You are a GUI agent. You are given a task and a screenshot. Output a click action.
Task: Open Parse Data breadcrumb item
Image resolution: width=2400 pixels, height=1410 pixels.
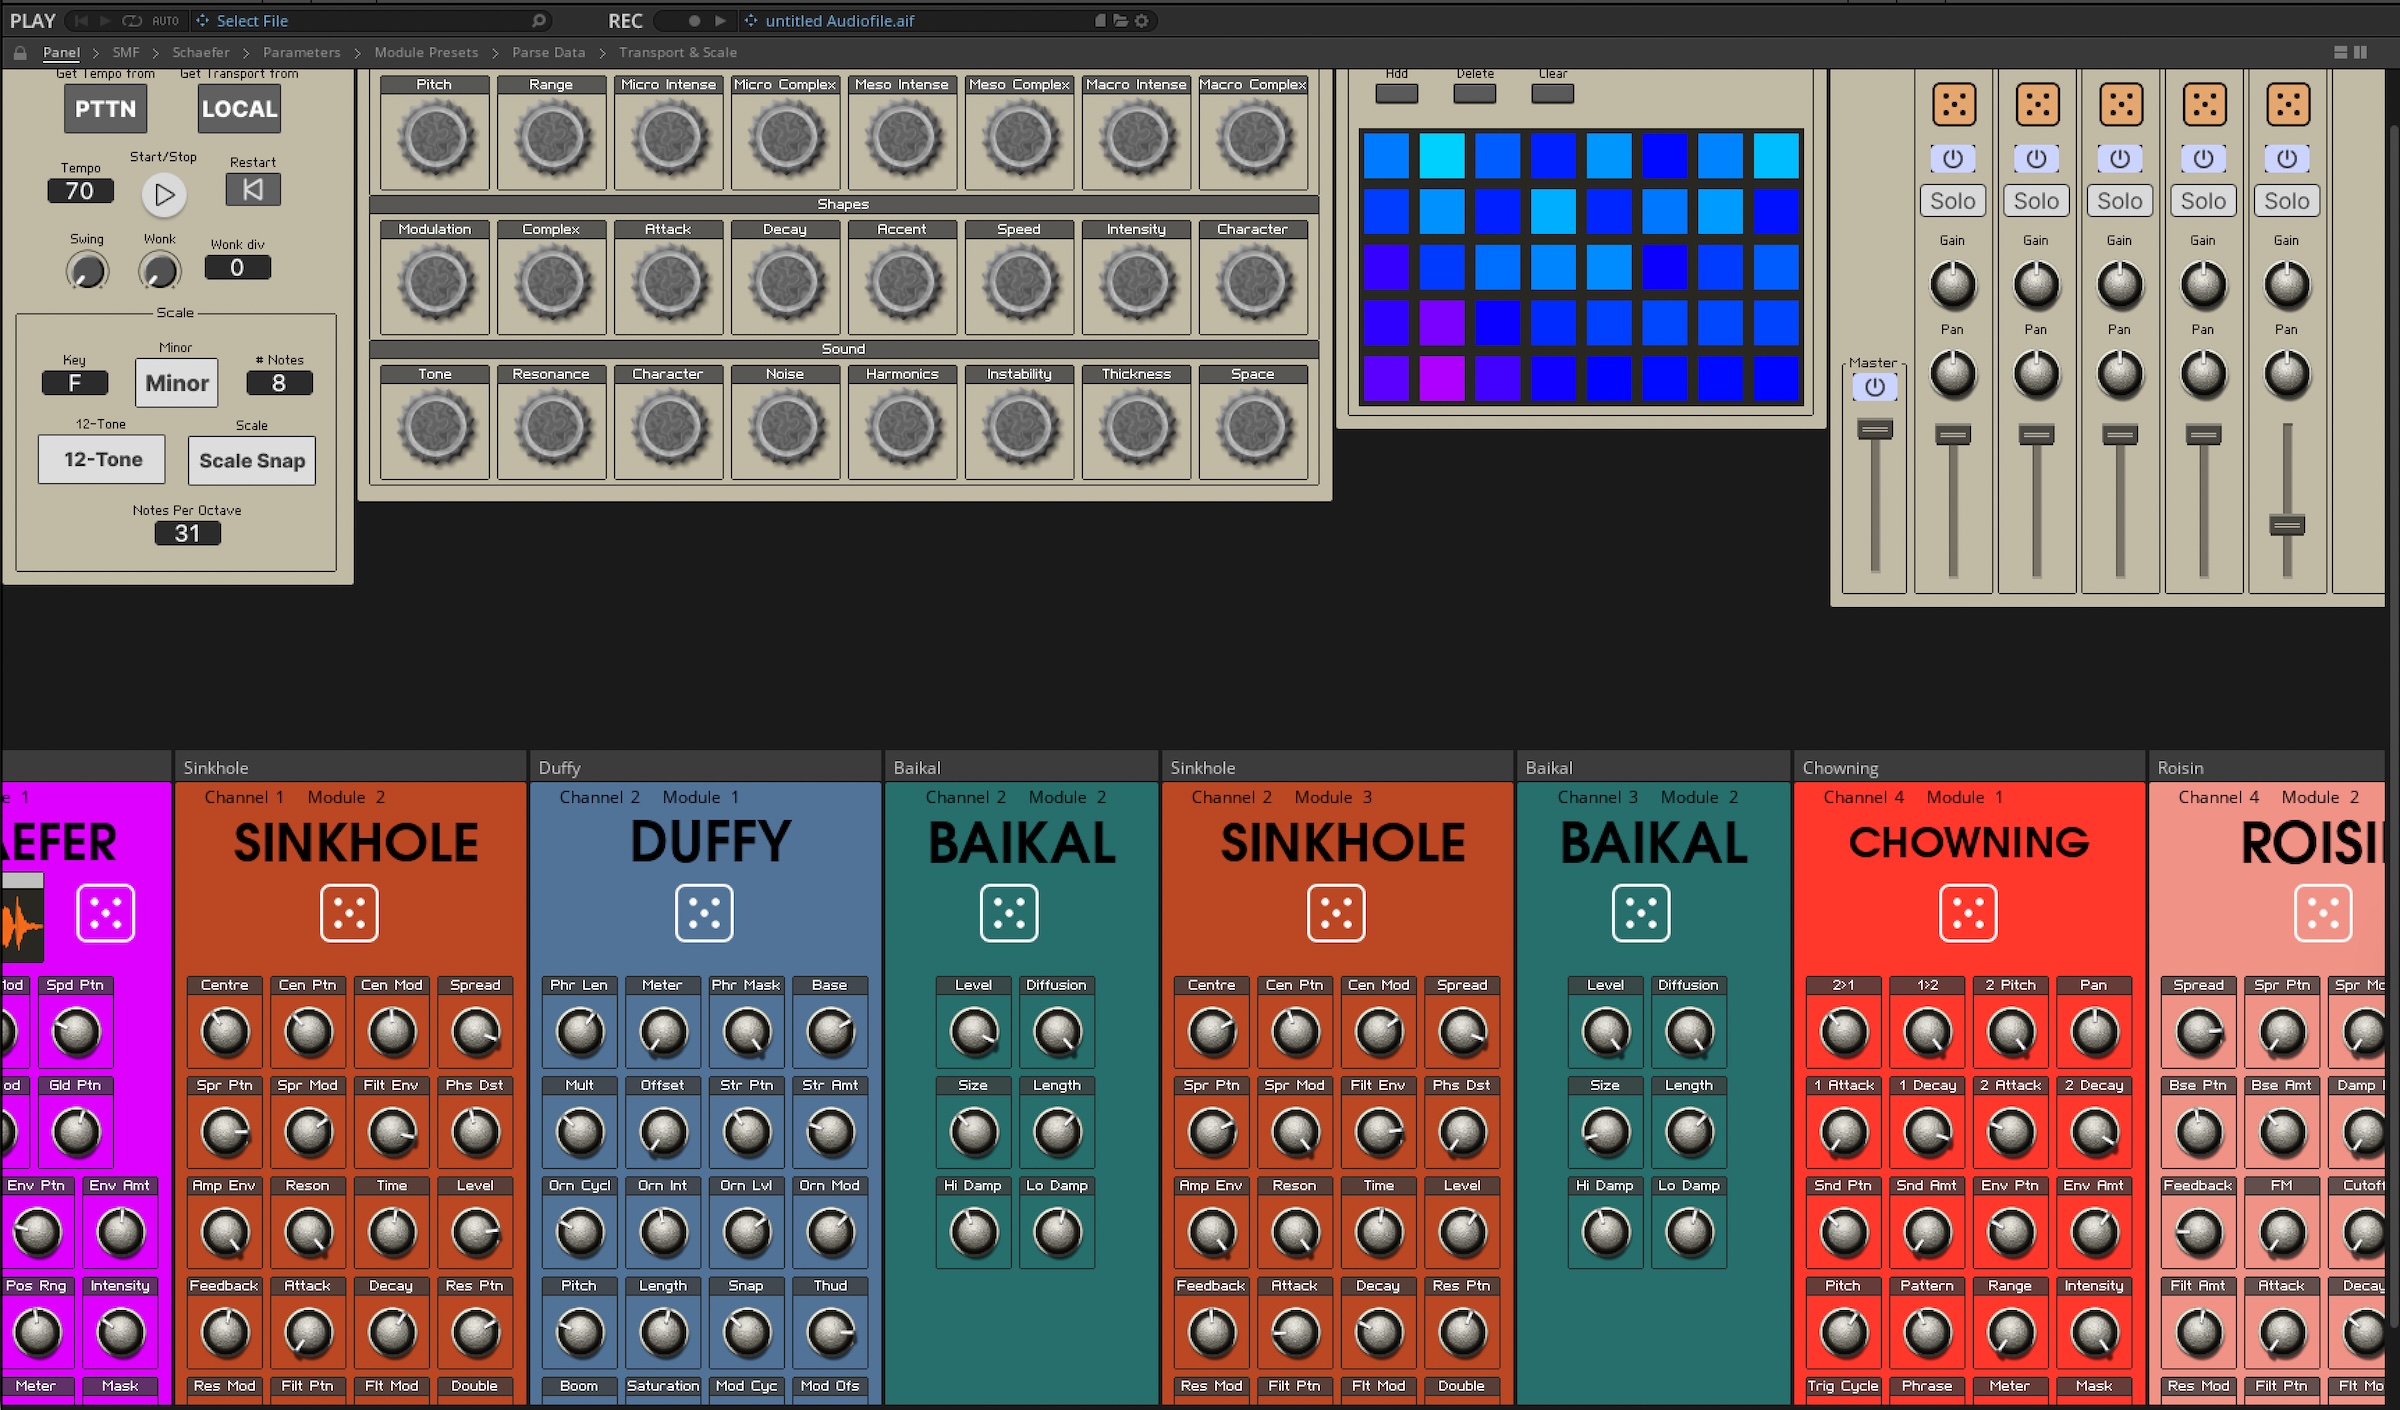point(548,53)
